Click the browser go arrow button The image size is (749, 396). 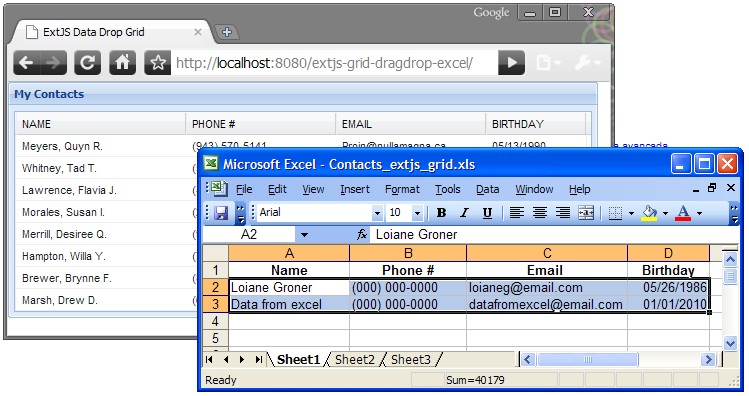coord(511,63)
